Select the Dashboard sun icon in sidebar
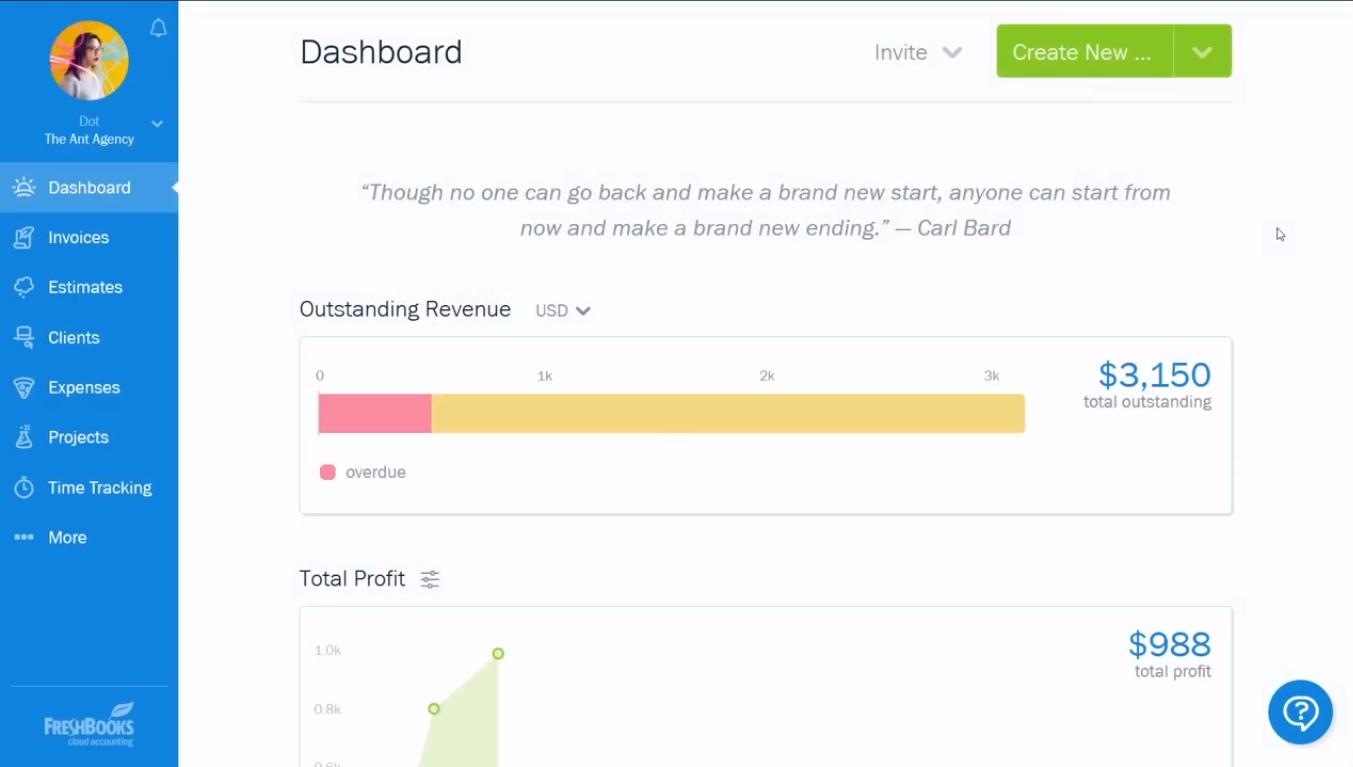The image size is (1353, 767). point(23,187)
